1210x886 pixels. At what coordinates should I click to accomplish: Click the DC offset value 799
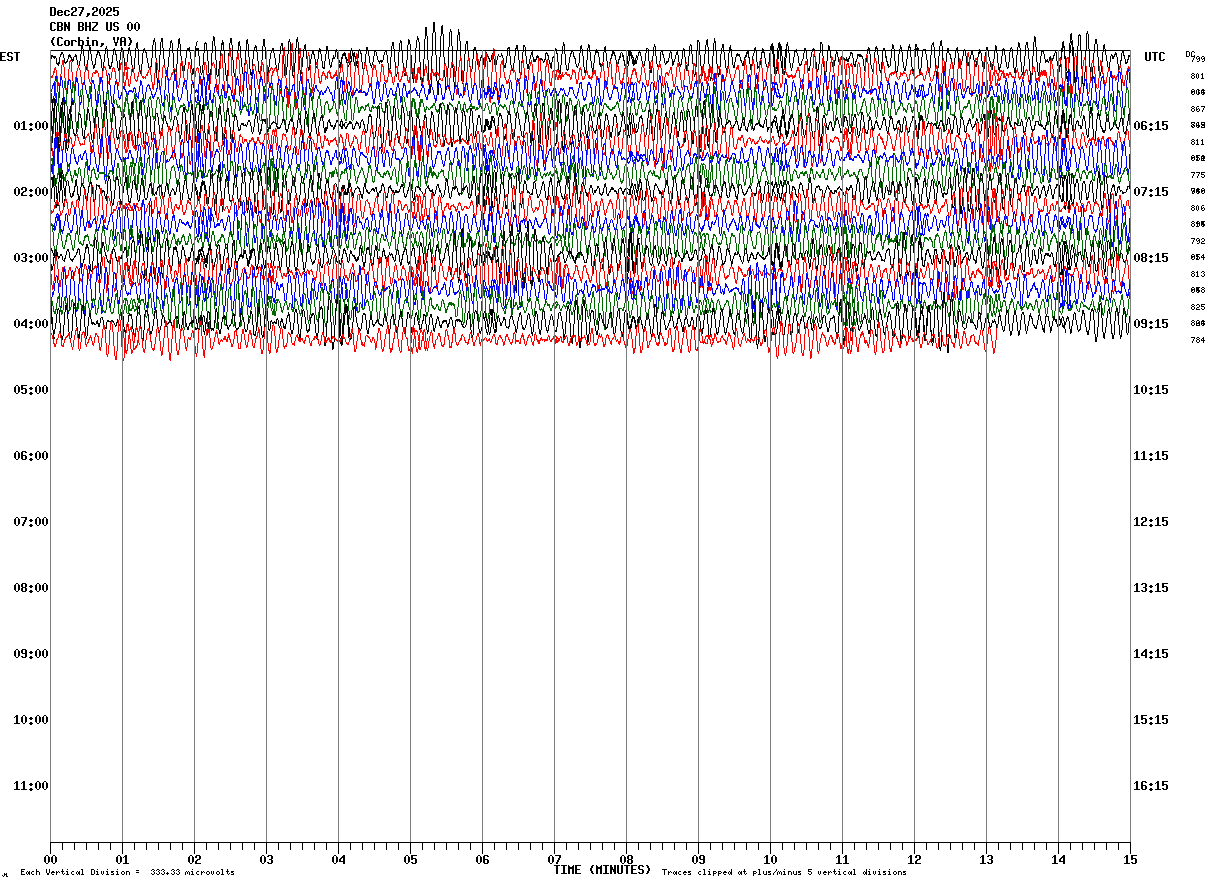pyautogui.click(x=1198, y=60)
